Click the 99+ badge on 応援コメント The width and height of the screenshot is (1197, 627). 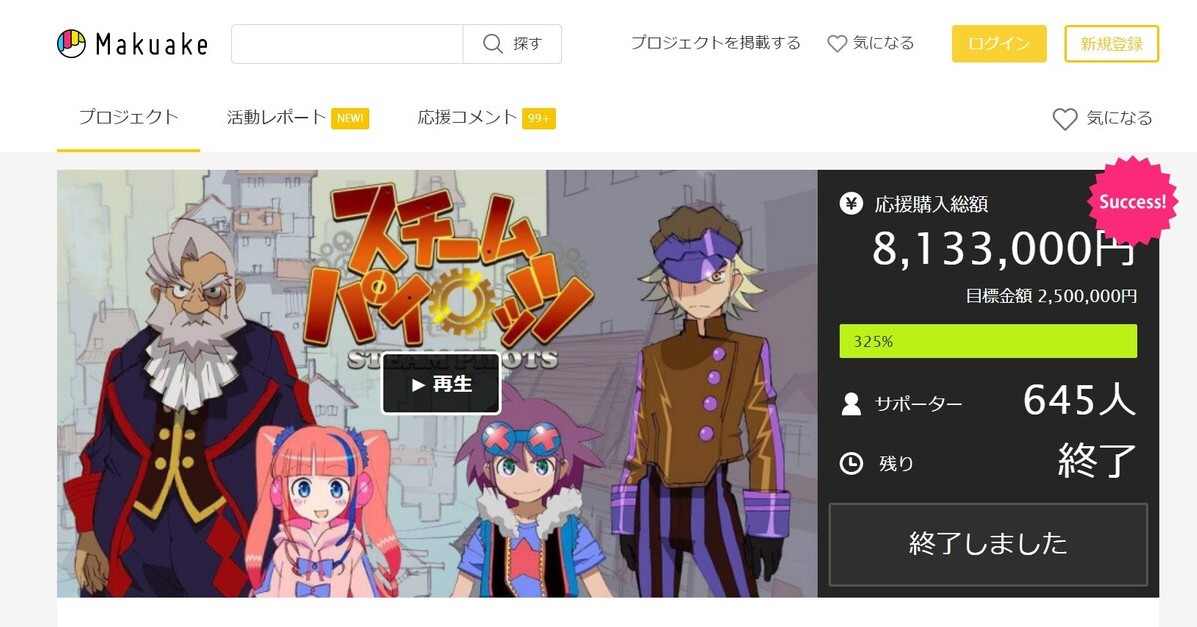click(539, 118)
